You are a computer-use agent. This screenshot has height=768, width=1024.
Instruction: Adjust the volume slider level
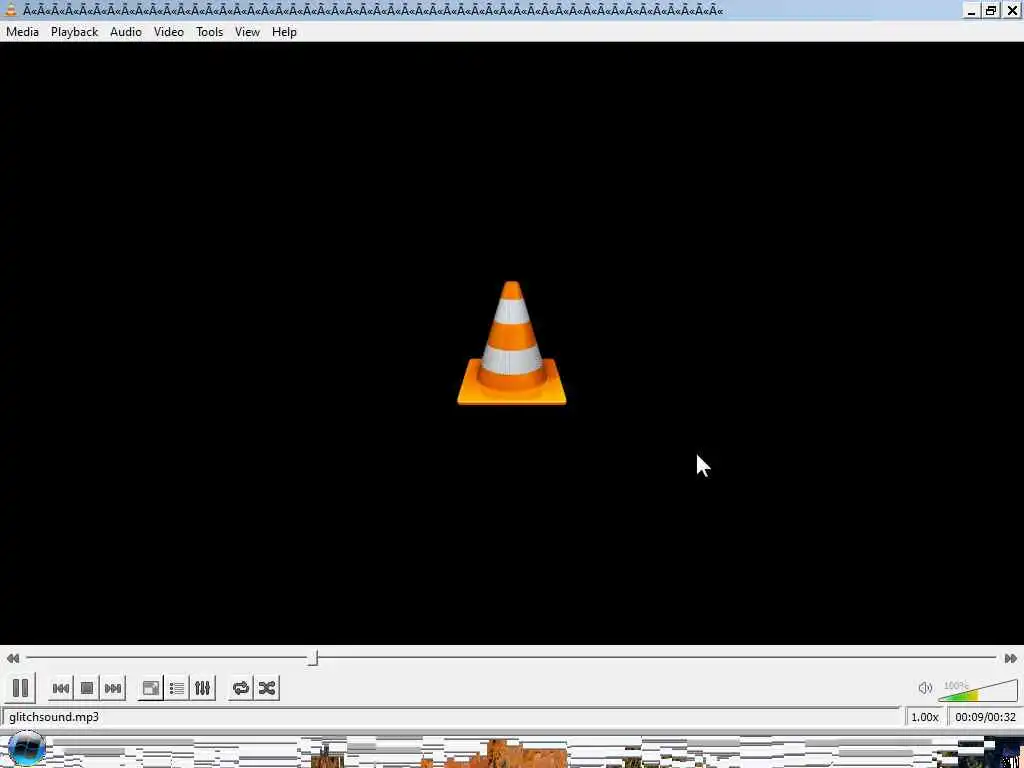[978, 690]
